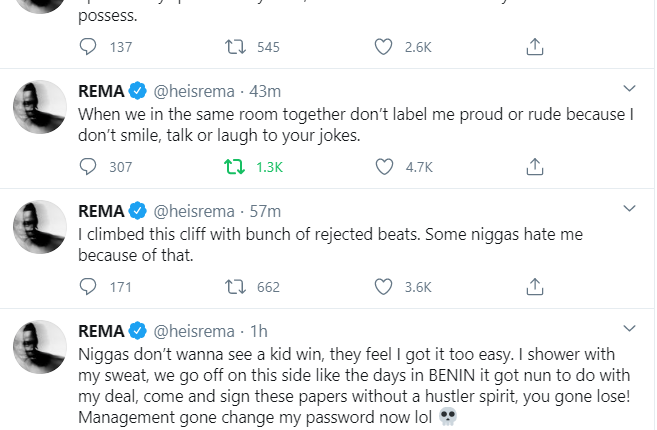Viewport: 657px width, 430px height.
Task: Share the 'proud or rude' tweet
Action: click(x=534, y=167)
